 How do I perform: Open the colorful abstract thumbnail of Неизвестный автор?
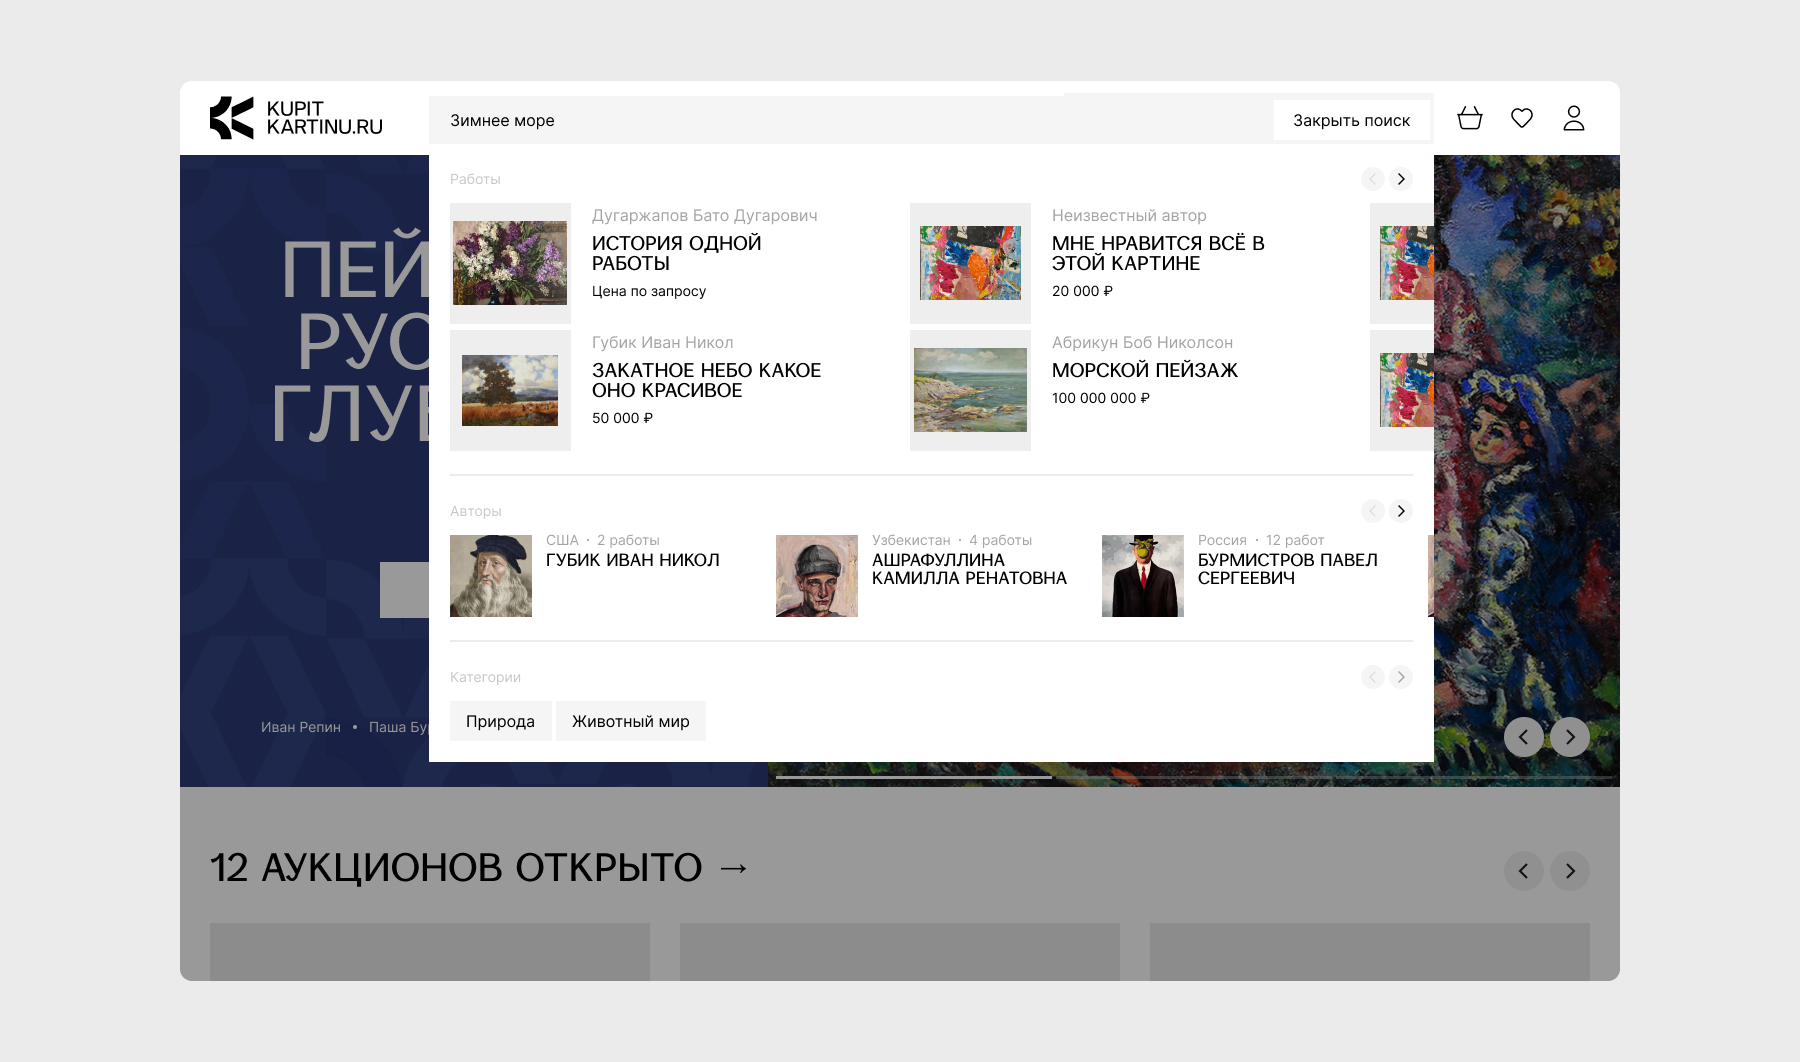point(970,263)
